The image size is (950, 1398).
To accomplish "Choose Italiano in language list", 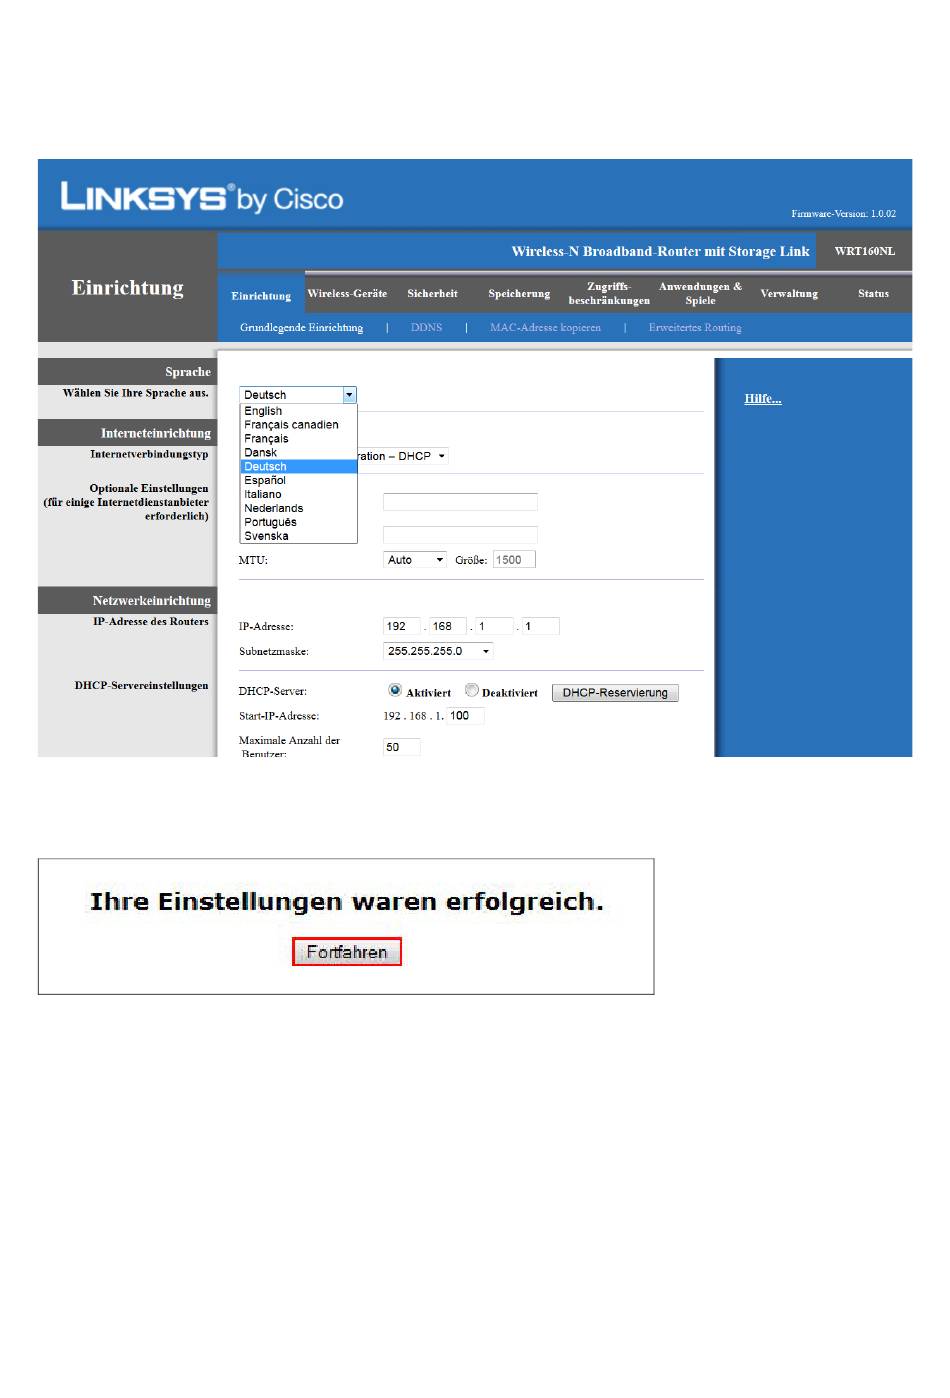I will pyautogui.click(x=299, y=495).
